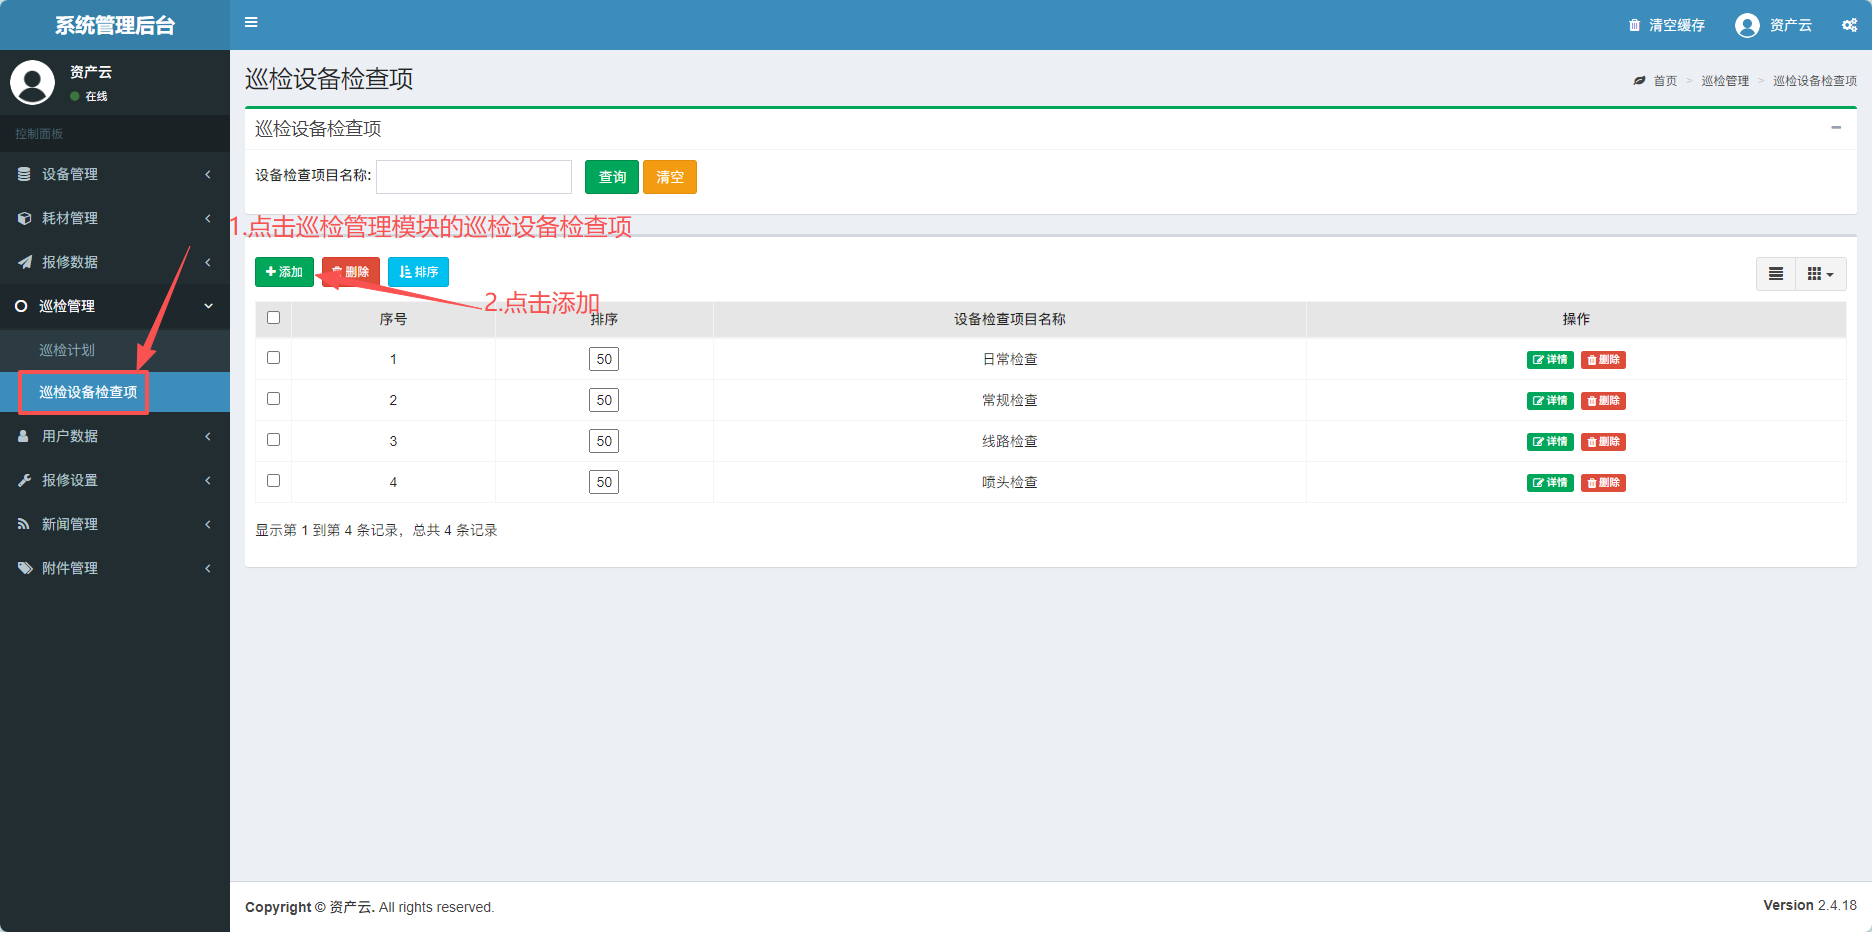The width and height of the screenshot is (1872, 932).
Task: Open 巡检计划 in the sidebar
Action: (x=67, y=350)
